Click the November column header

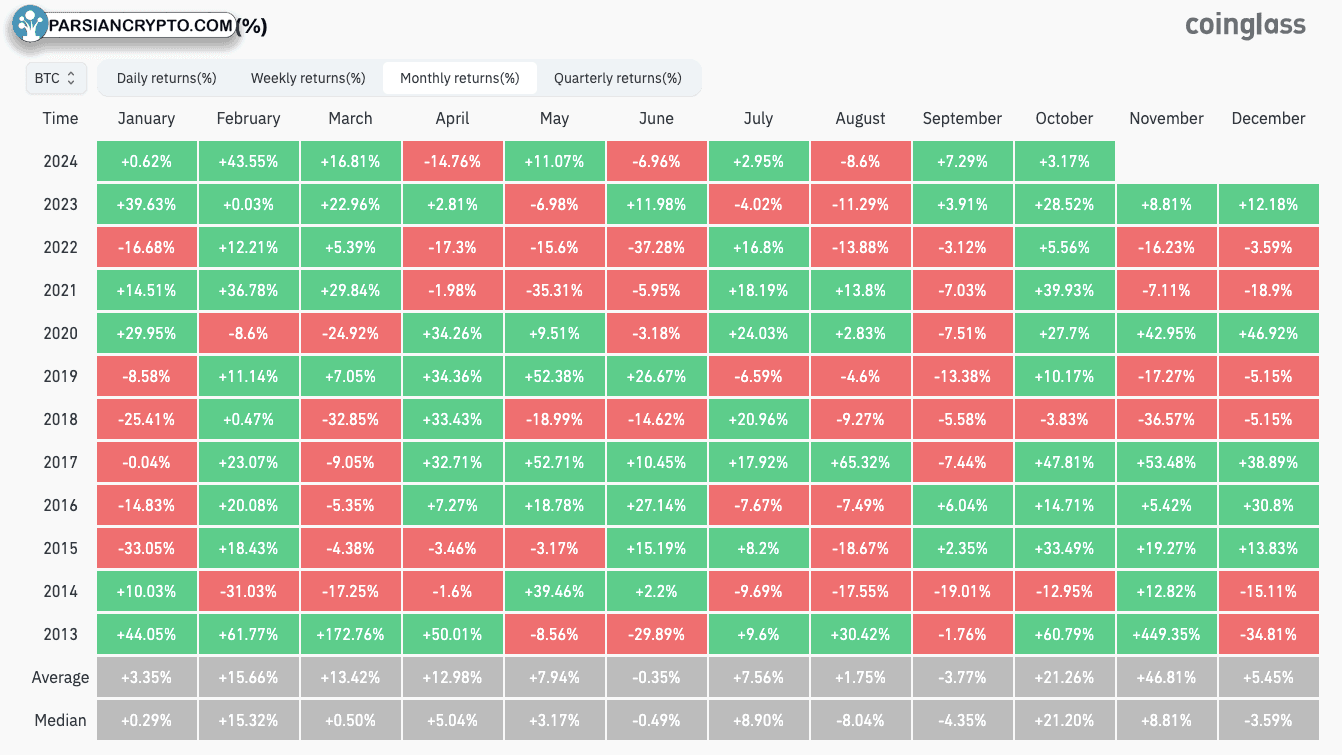[1166, 118]
